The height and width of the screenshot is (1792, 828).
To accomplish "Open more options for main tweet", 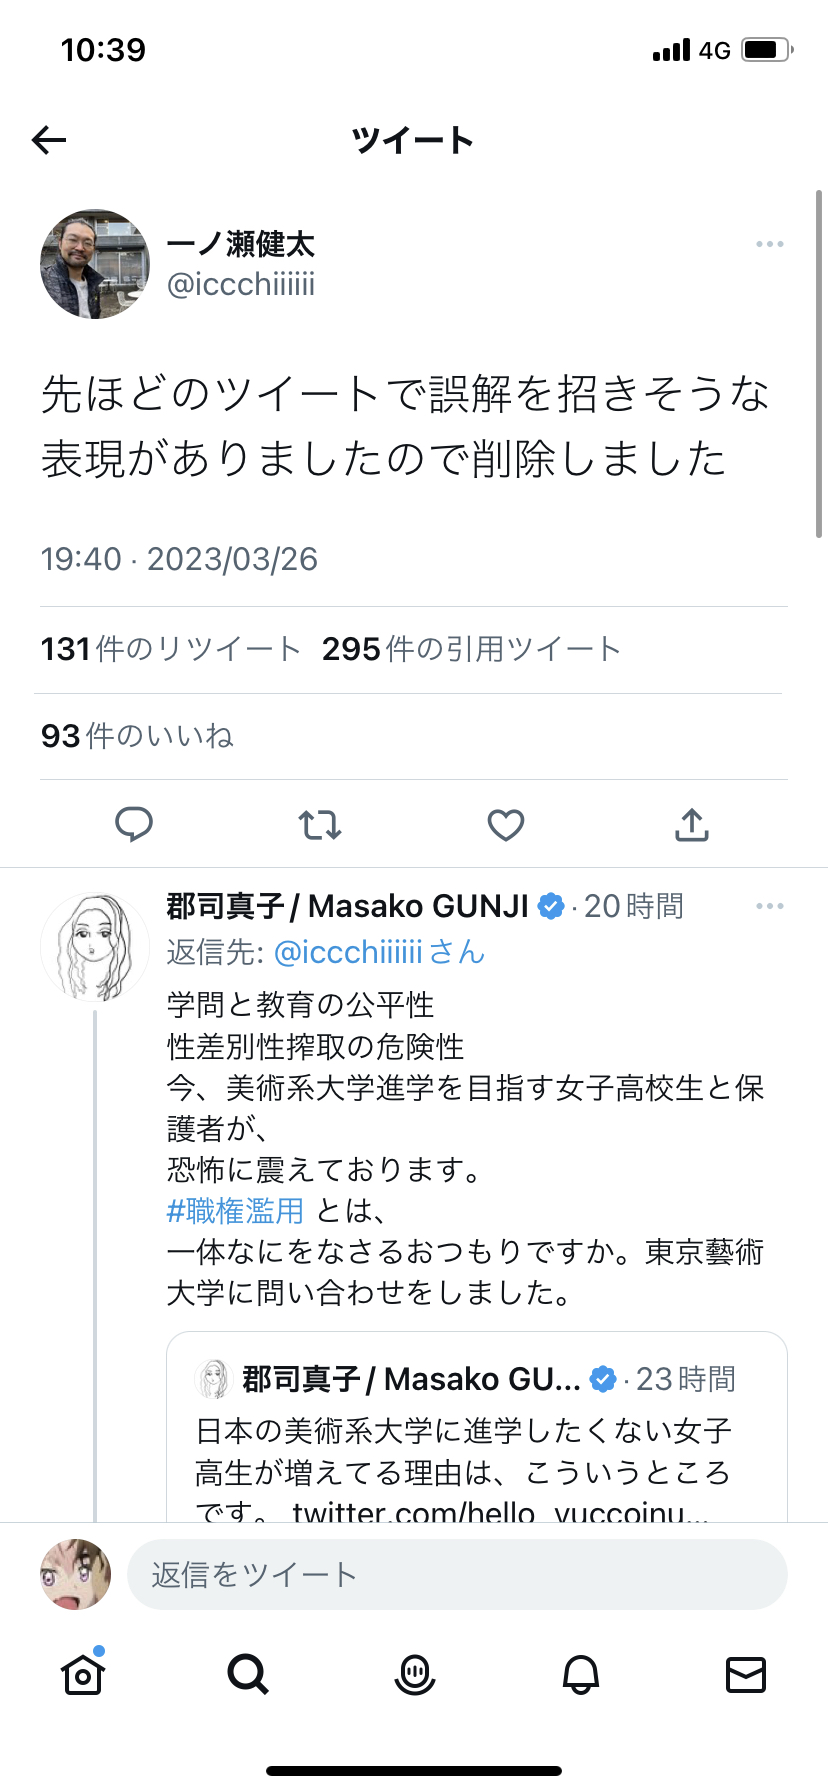I will click(x=769, y=244).
